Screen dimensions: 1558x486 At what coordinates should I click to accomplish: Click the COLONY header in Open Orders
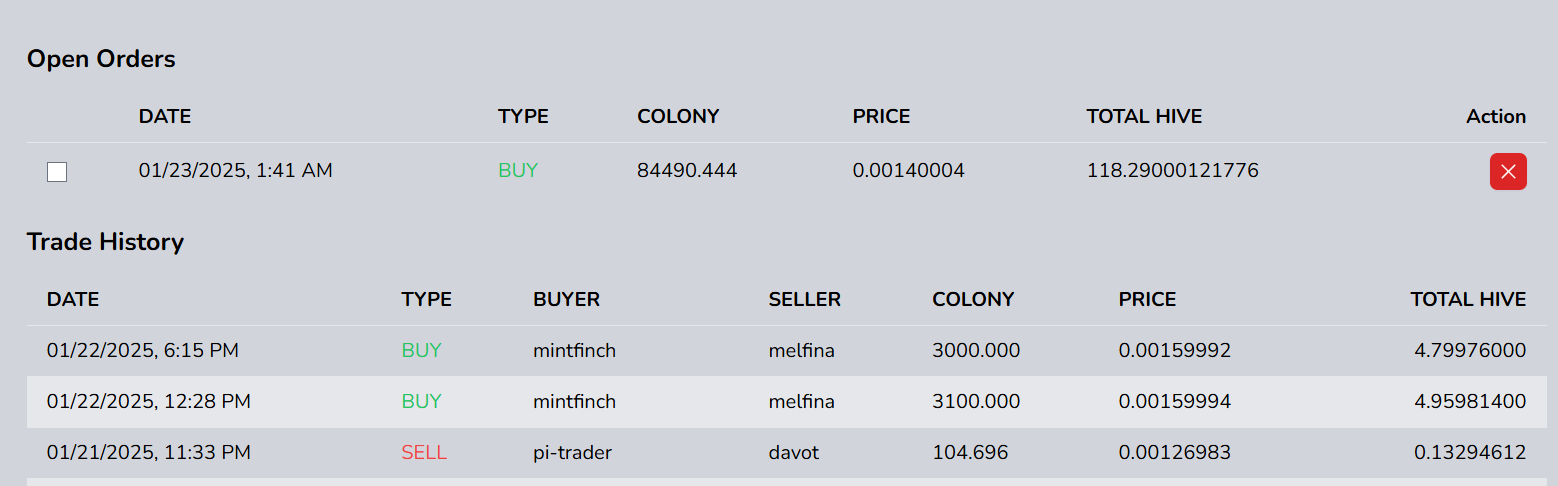click(678, 116)
